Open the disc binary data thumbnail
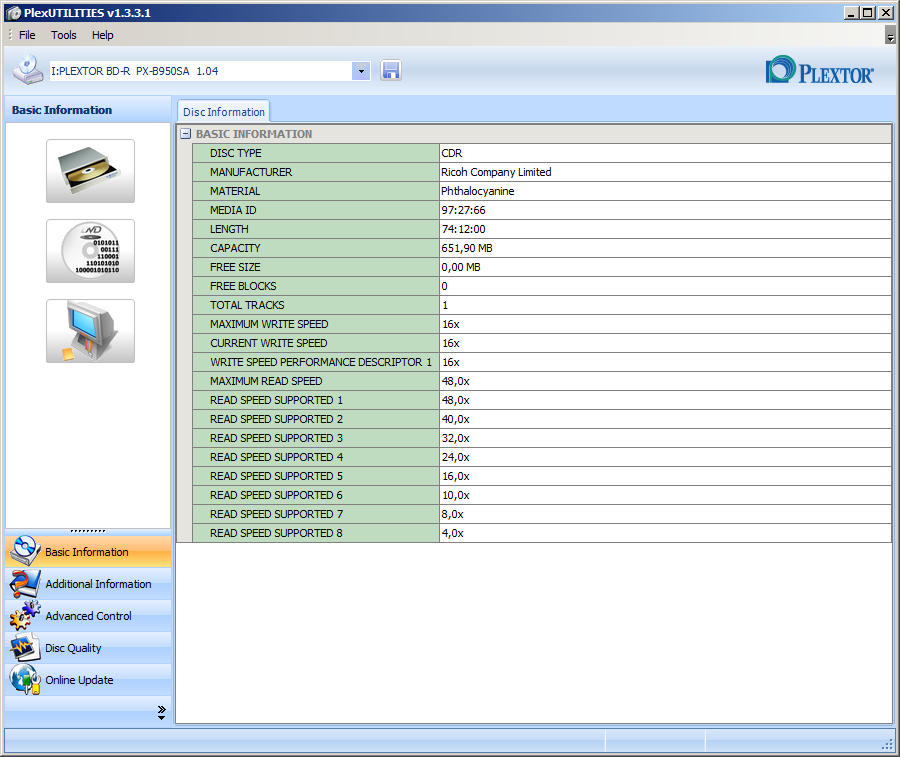Image resolution: width=900 pixels, height=757 pixels. 91,251
